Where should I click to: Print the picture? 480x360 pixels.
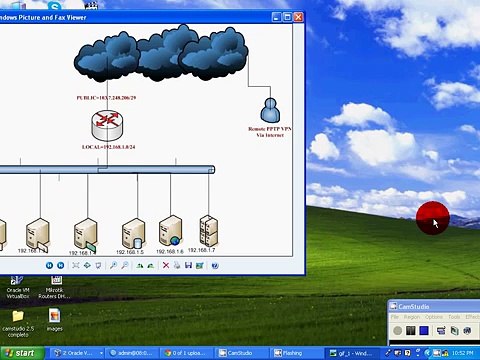tap(177, 265)
